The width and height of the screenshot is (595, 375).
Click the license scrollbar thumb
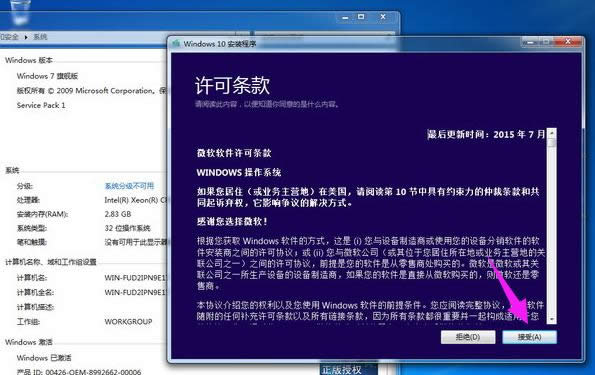(552, 143)
